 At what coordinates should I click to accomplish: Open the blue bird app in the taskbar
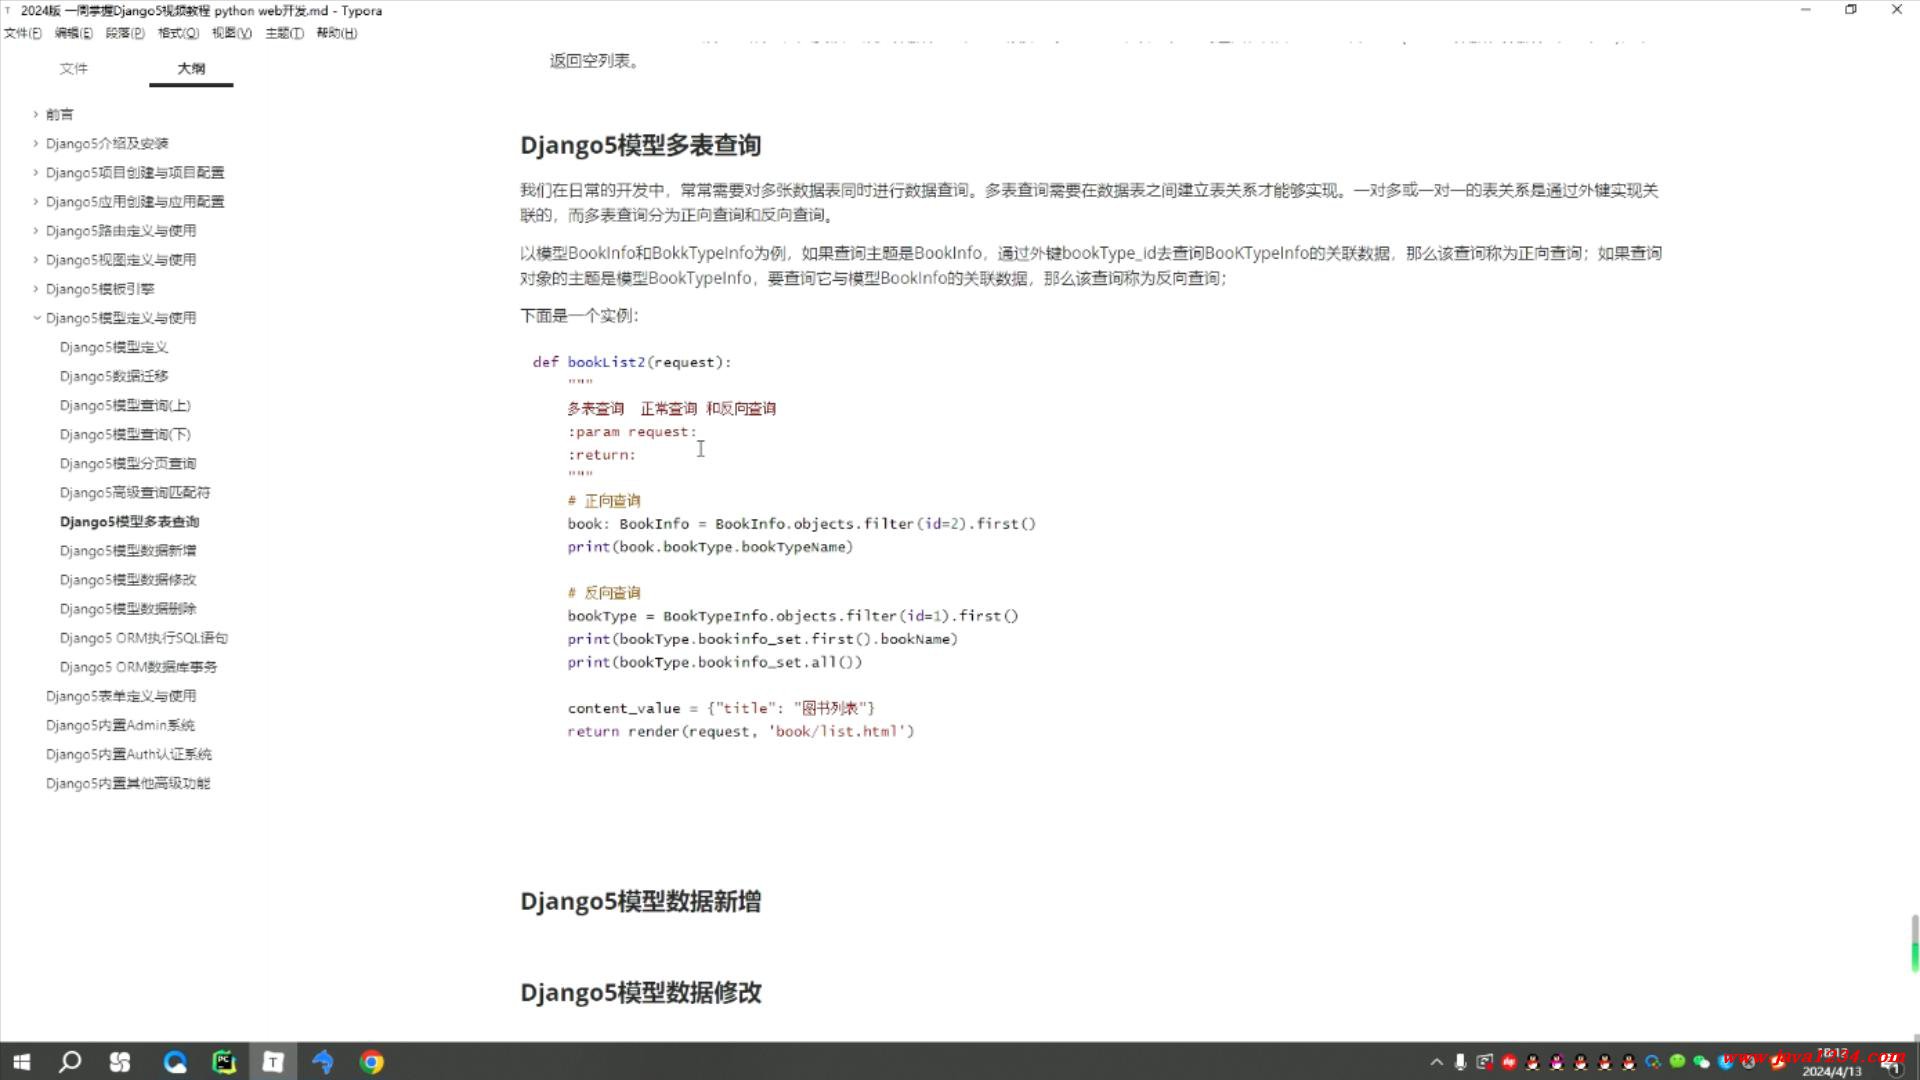[x=322, y=1062]
